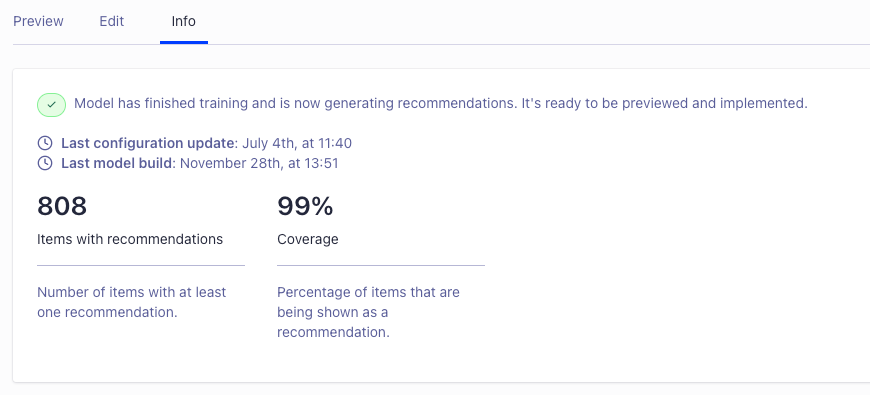Select the Info tab

pos(184,21)
